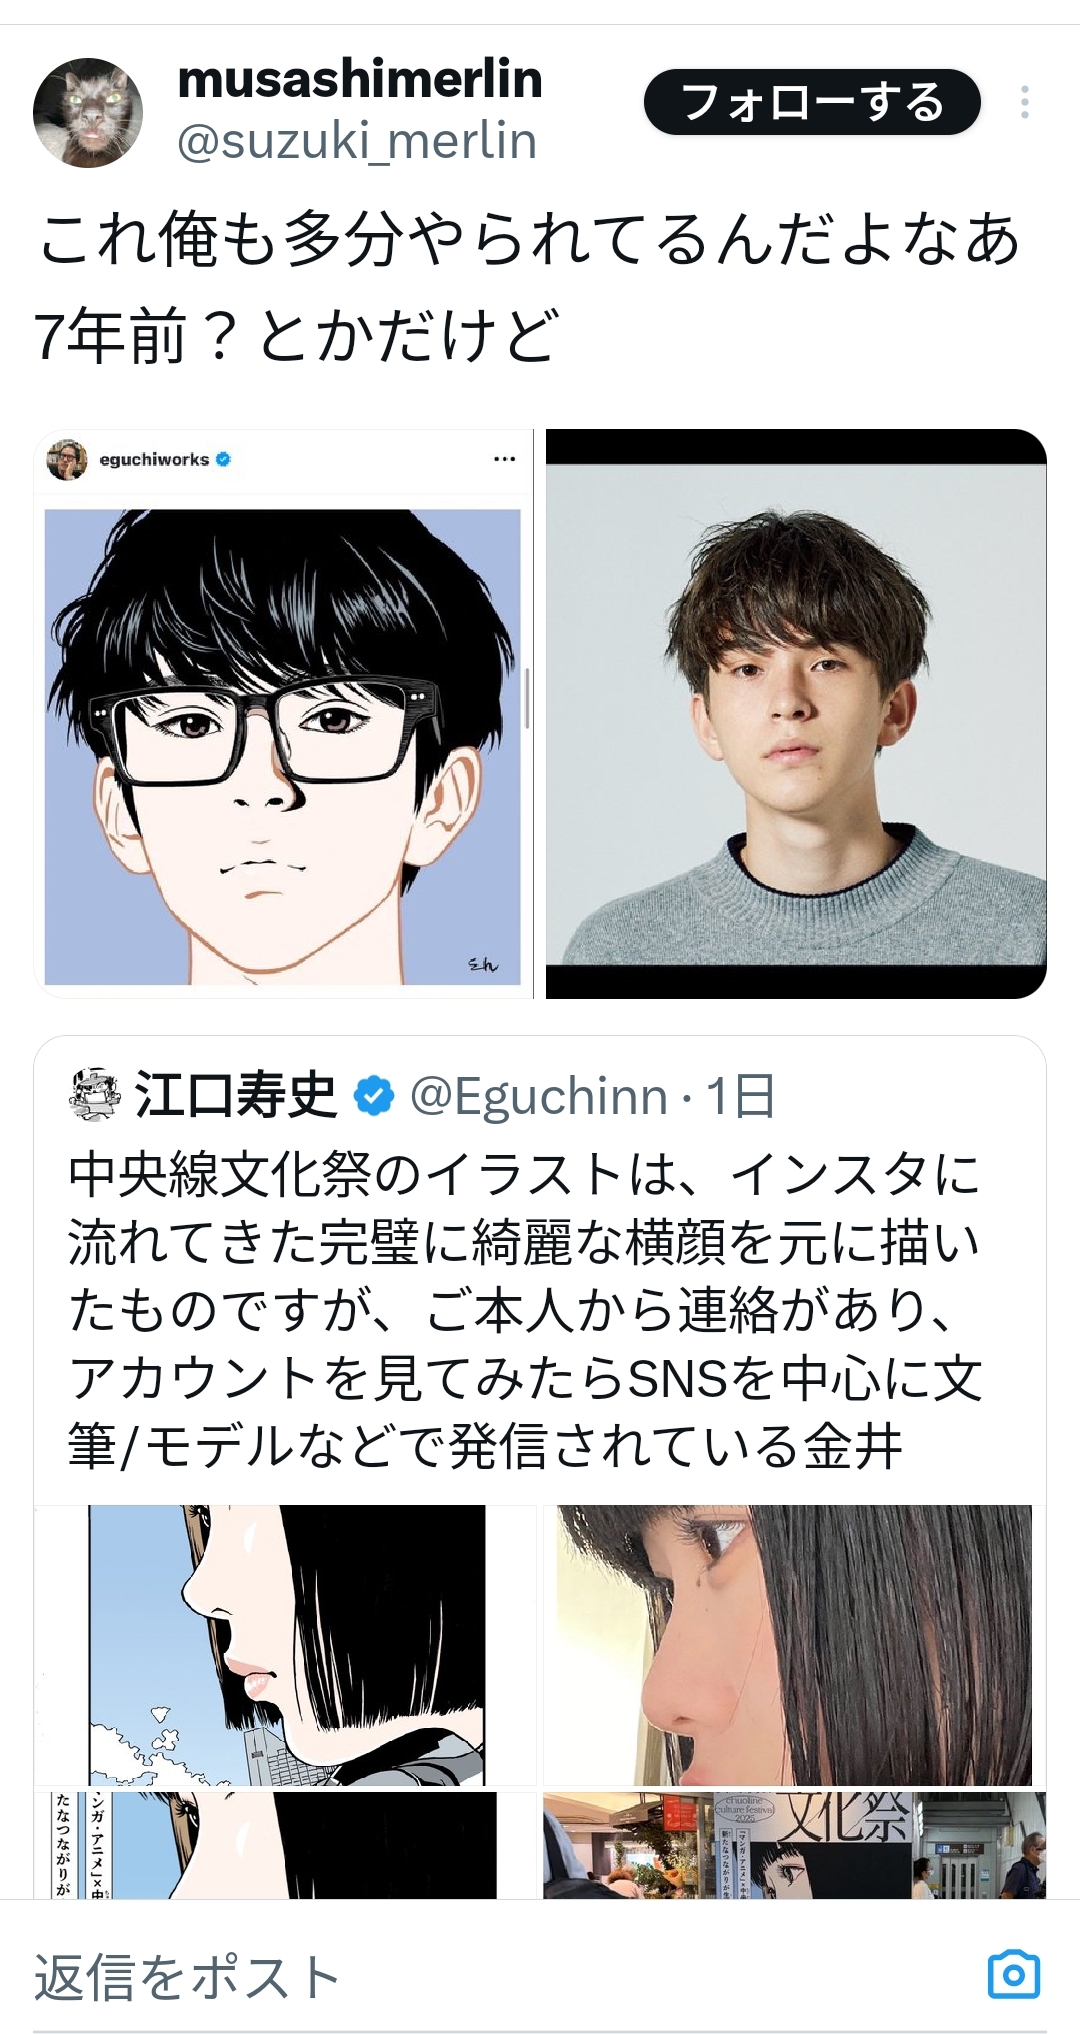Open the quoted tweet text about 中央線文化祭

point(525,1311)
